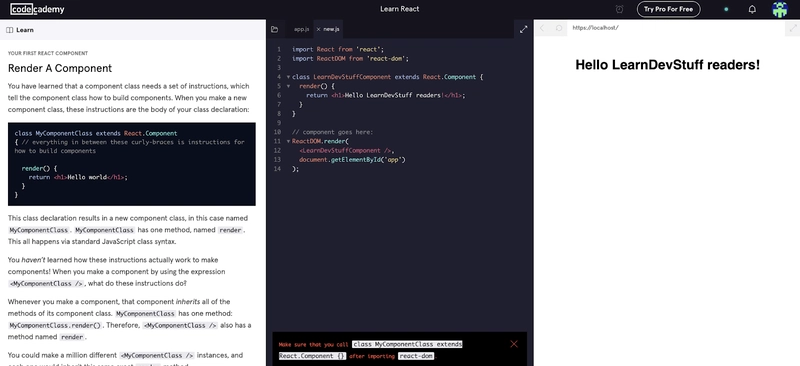
Task: Click document.getElementById('app') code line
Action: coord(352,160)
